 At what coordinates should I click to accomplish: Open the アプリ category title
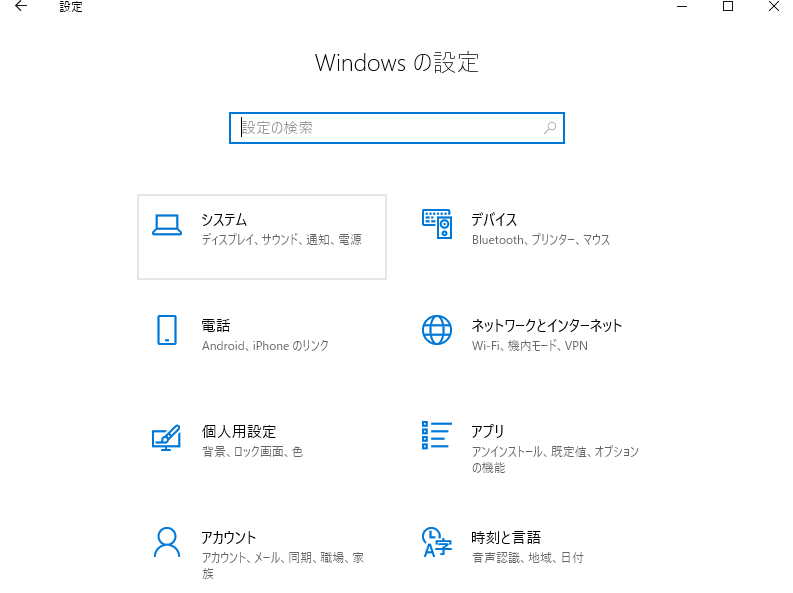pyautogui.click(x=488, y=432)
